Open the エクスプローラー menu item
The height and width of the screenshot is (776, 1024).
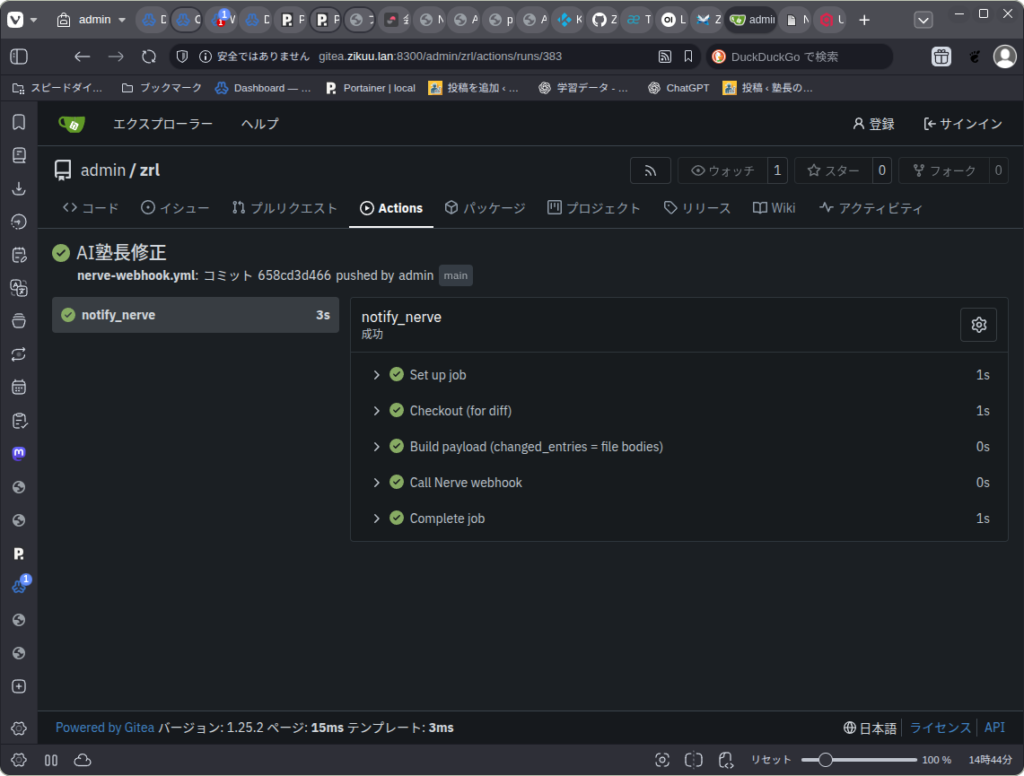[162, 124]
